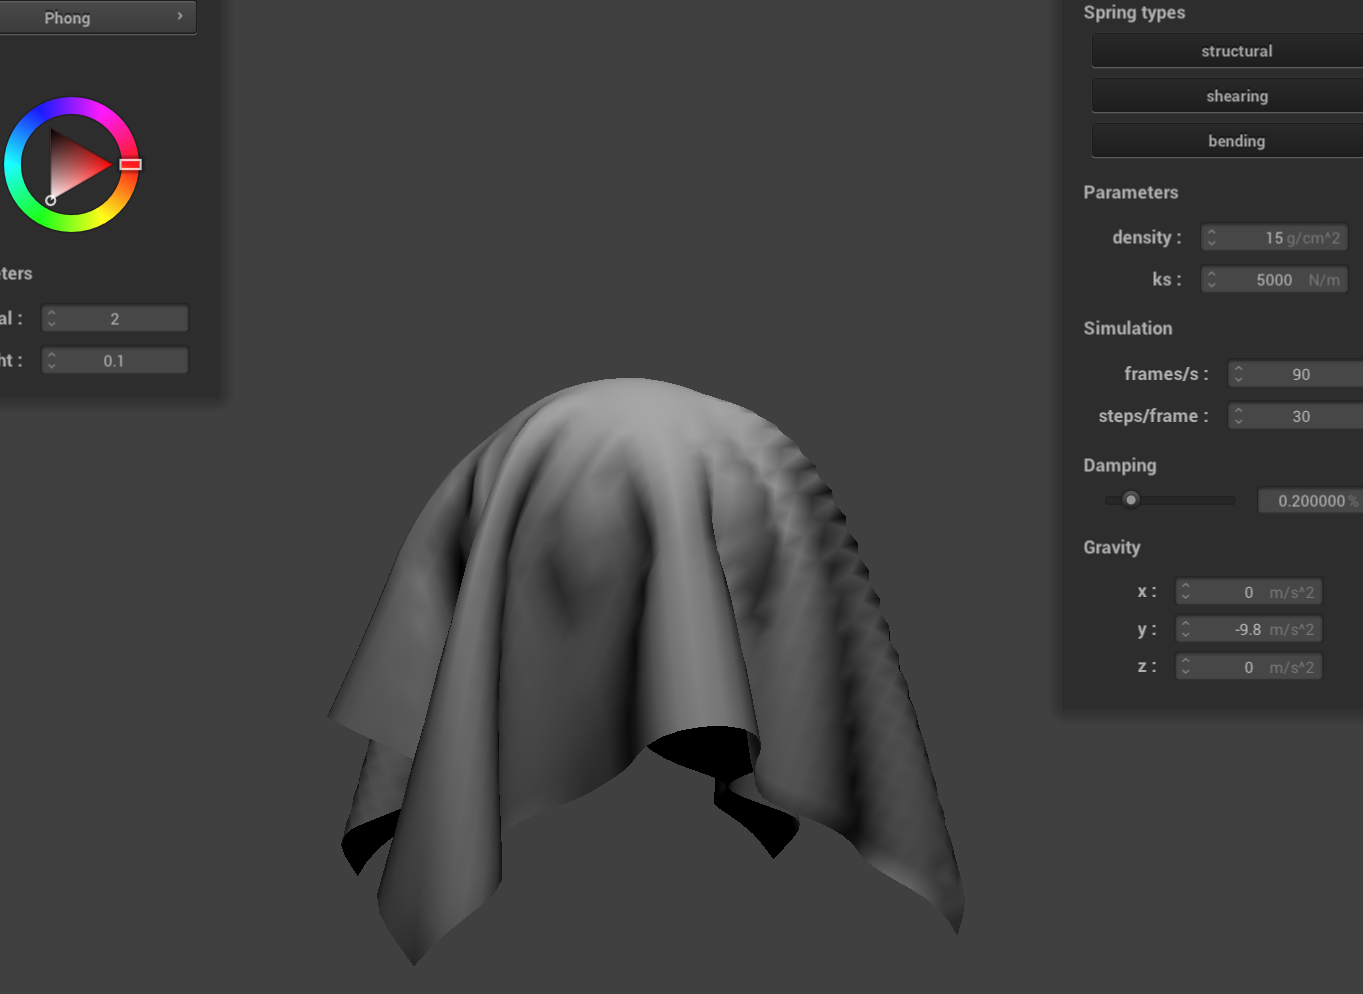Click the Damping heading
Screen dimensions: 1363x994
[1120, 465]
